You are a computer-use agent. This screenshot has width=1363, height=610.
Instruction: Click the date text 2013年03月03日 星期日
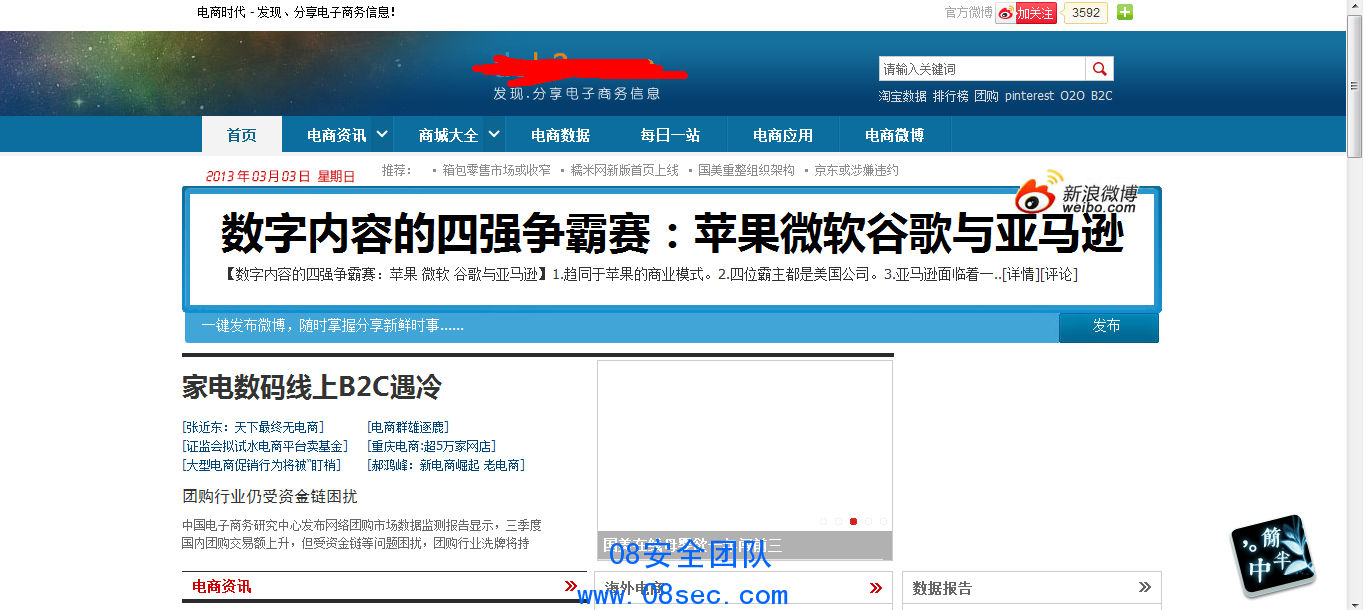coord(280,176)
